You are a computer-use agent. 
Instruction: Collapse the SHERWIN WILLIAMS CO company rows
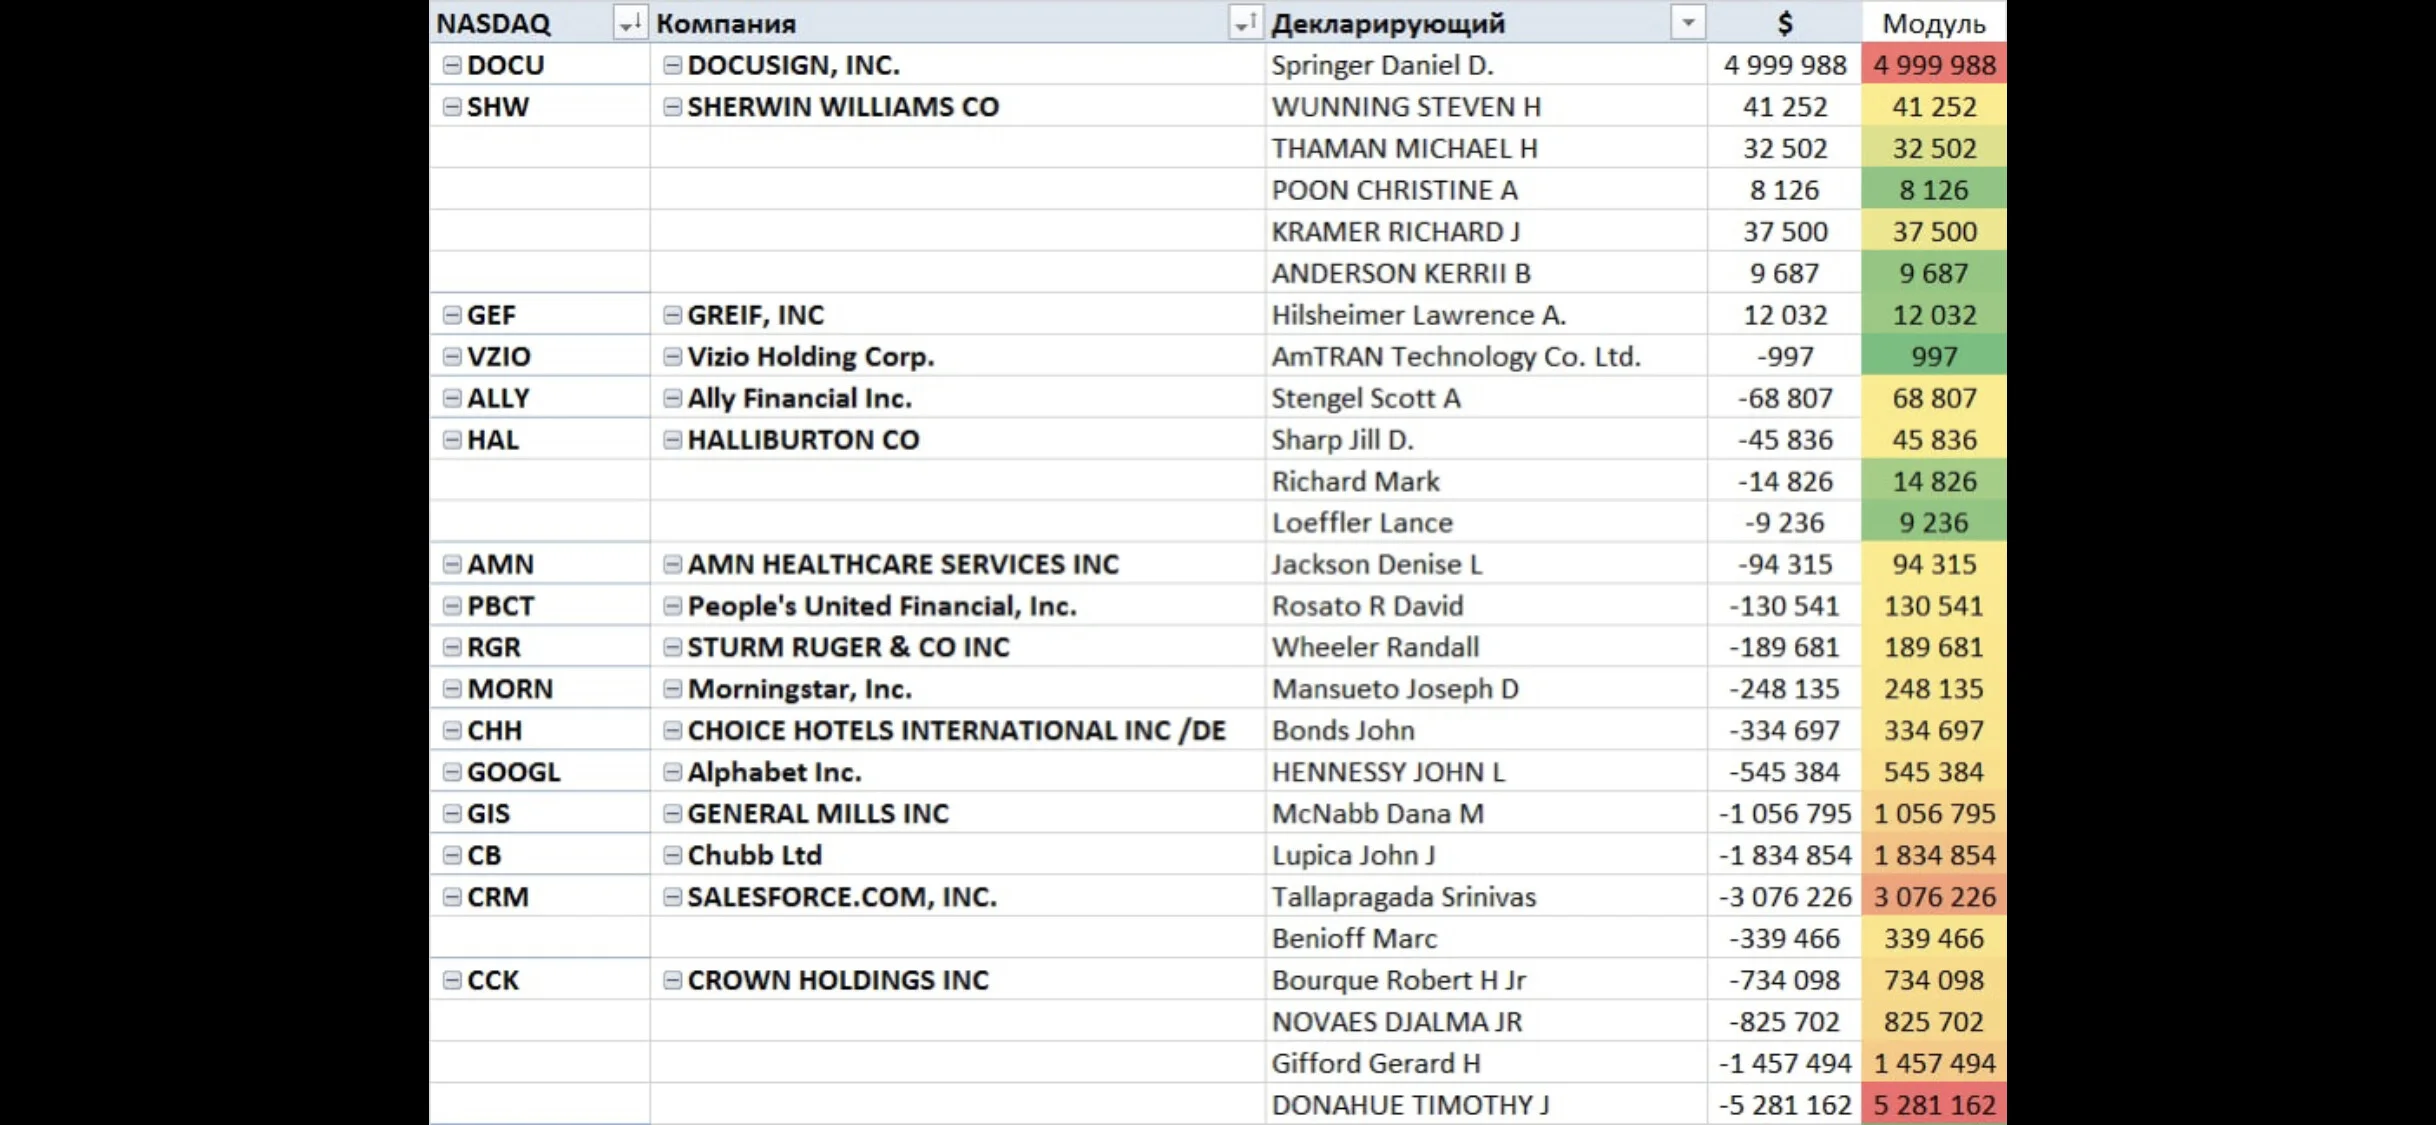(672, 107)
